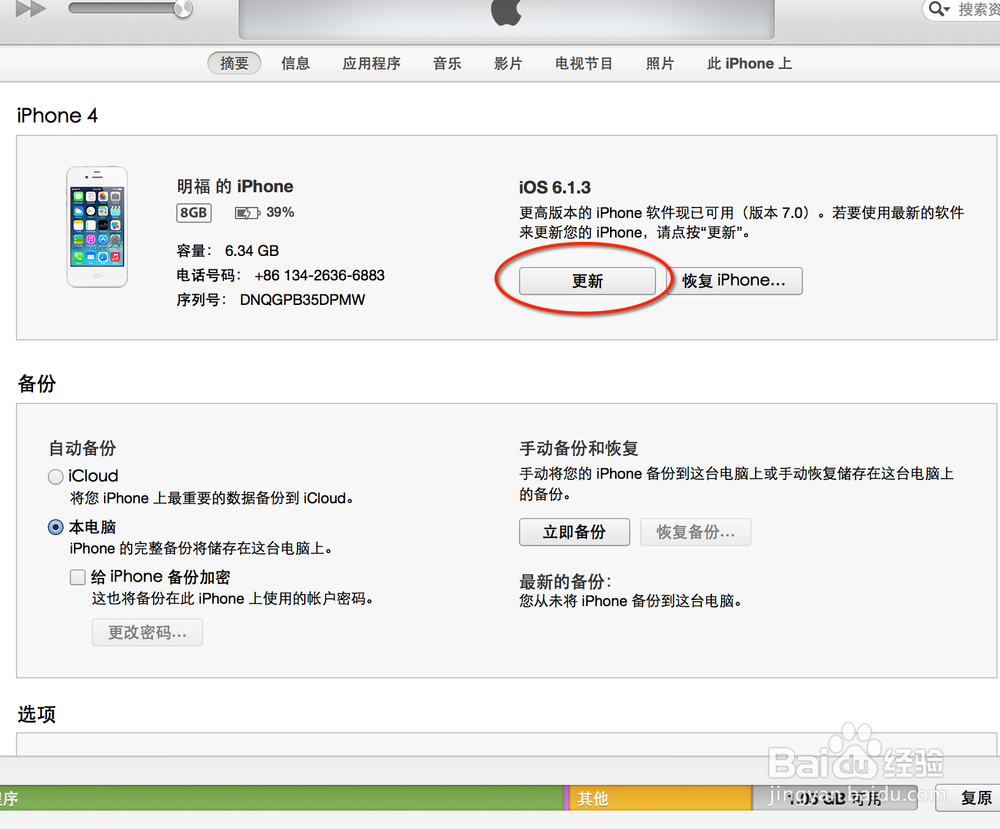
Task: Click the fast-forward playback button
Action: coord(31,9)
